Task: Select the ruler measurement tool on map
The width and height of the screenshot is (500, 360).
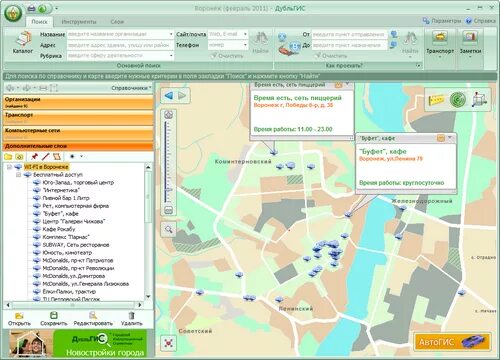Action: [436, 99]
